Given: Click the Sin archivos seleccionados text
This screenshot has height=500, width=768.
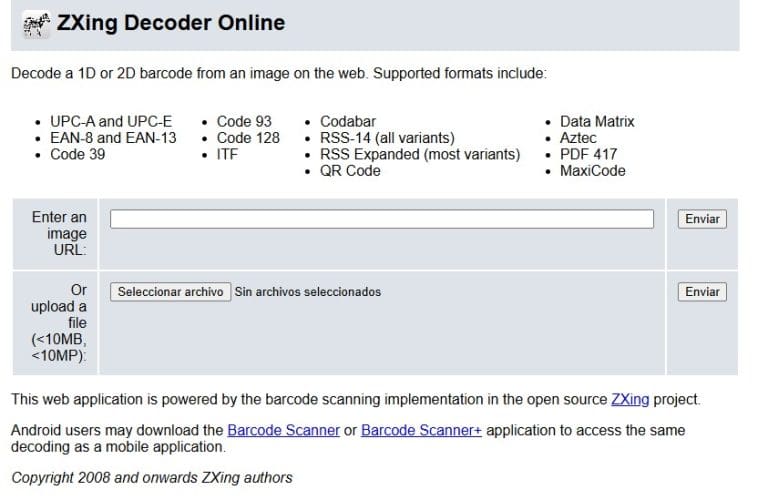Looking at the screenshot, I should 308,292.
